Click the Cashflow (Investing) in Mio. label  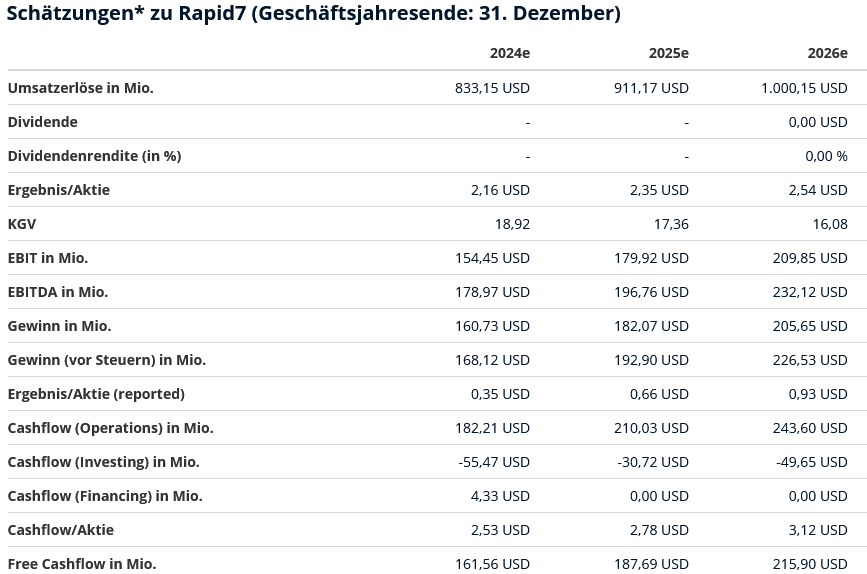pyautogui.click(x=103, y=462)
